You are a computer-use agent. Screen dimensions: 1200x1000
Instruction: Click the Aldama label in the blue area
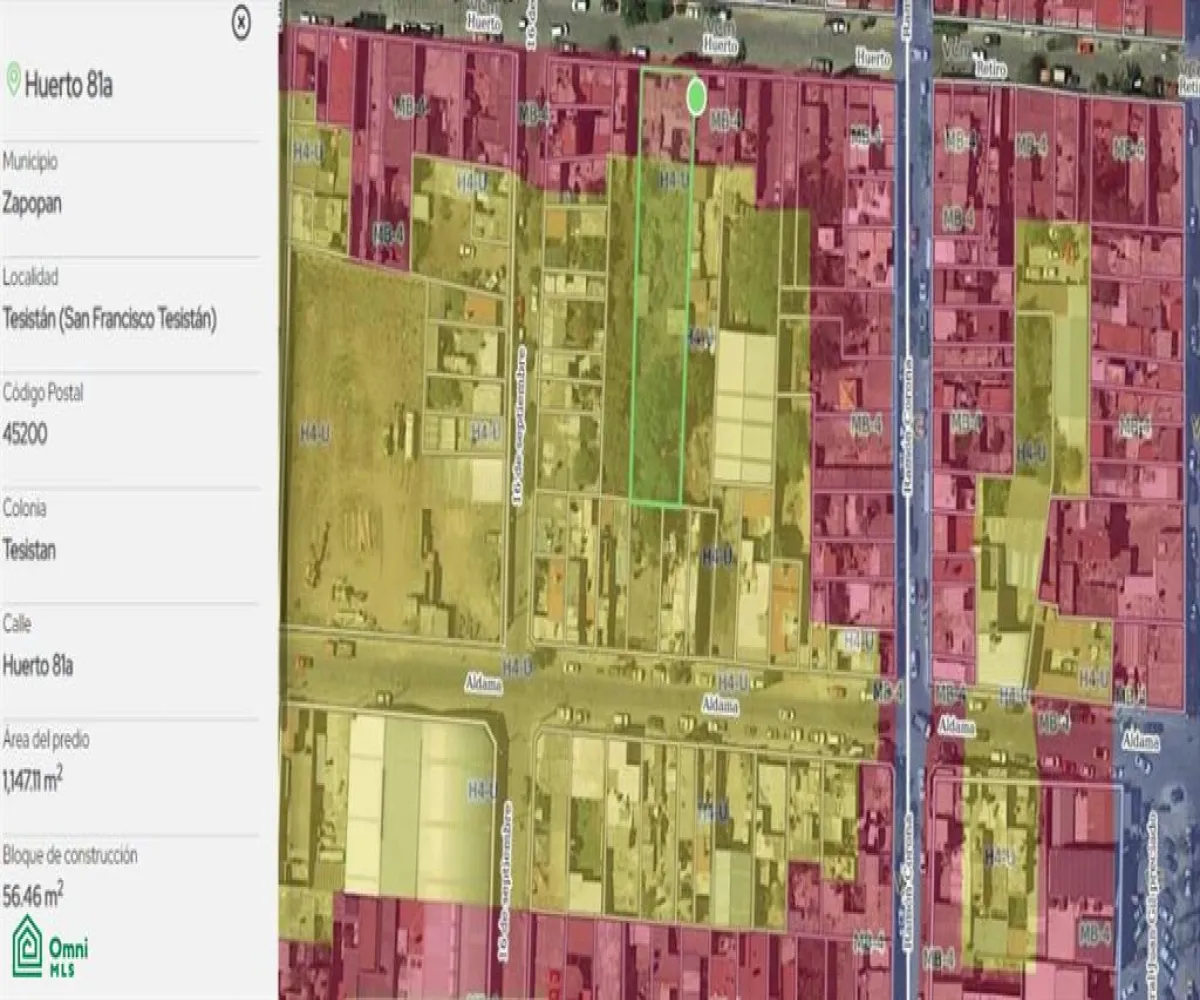point(1139,741)
